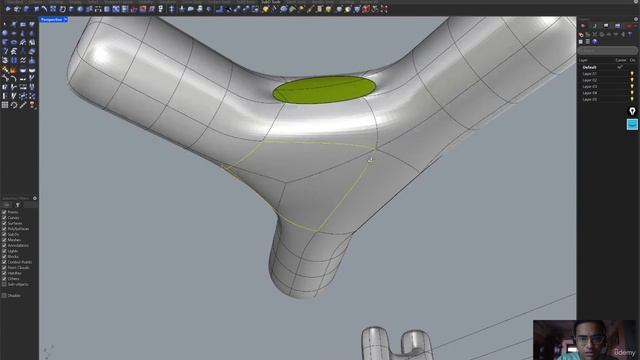This screenshot has height=360, width=640.
Task: Select the pointer tool in left toolbar
Action: 5,24
